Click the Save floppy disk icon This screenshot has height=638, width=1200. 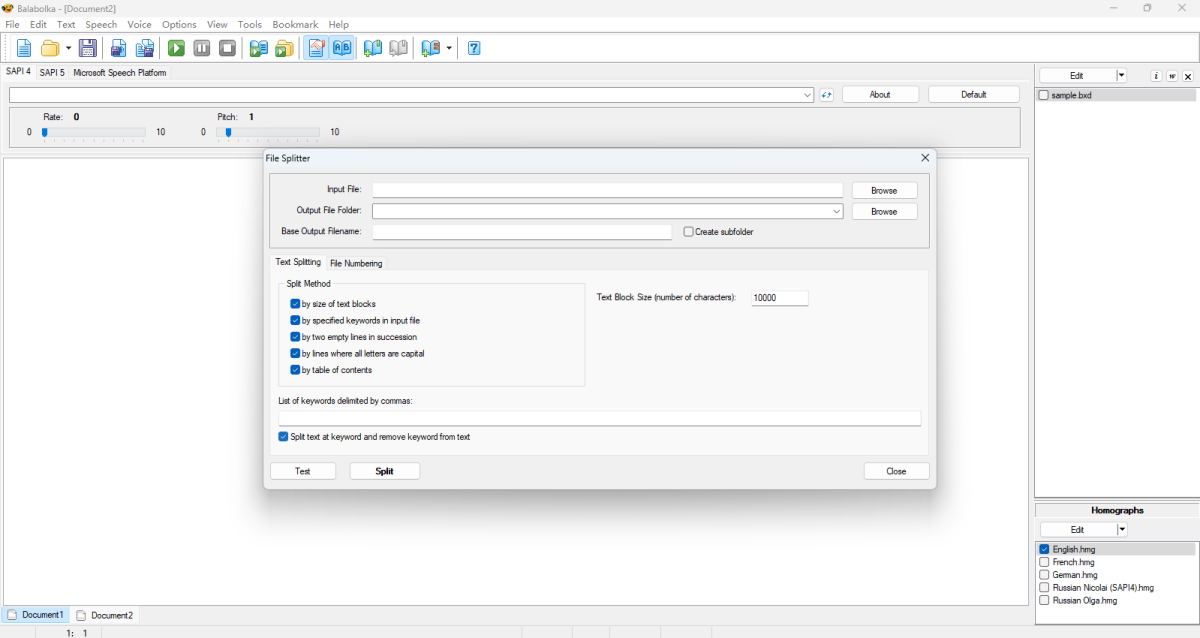click(x=88, y=48)
